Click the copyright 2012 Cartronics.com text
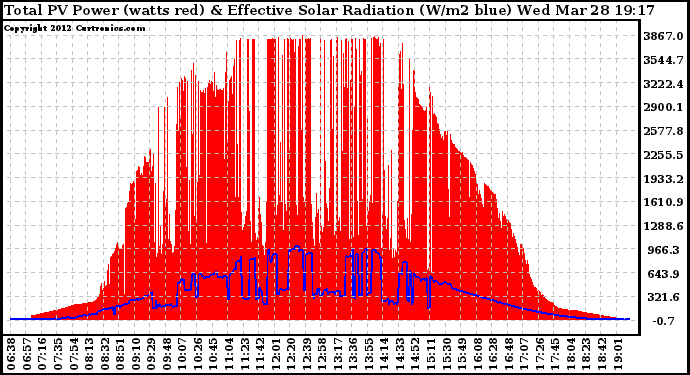 click(x=75, y=28)
